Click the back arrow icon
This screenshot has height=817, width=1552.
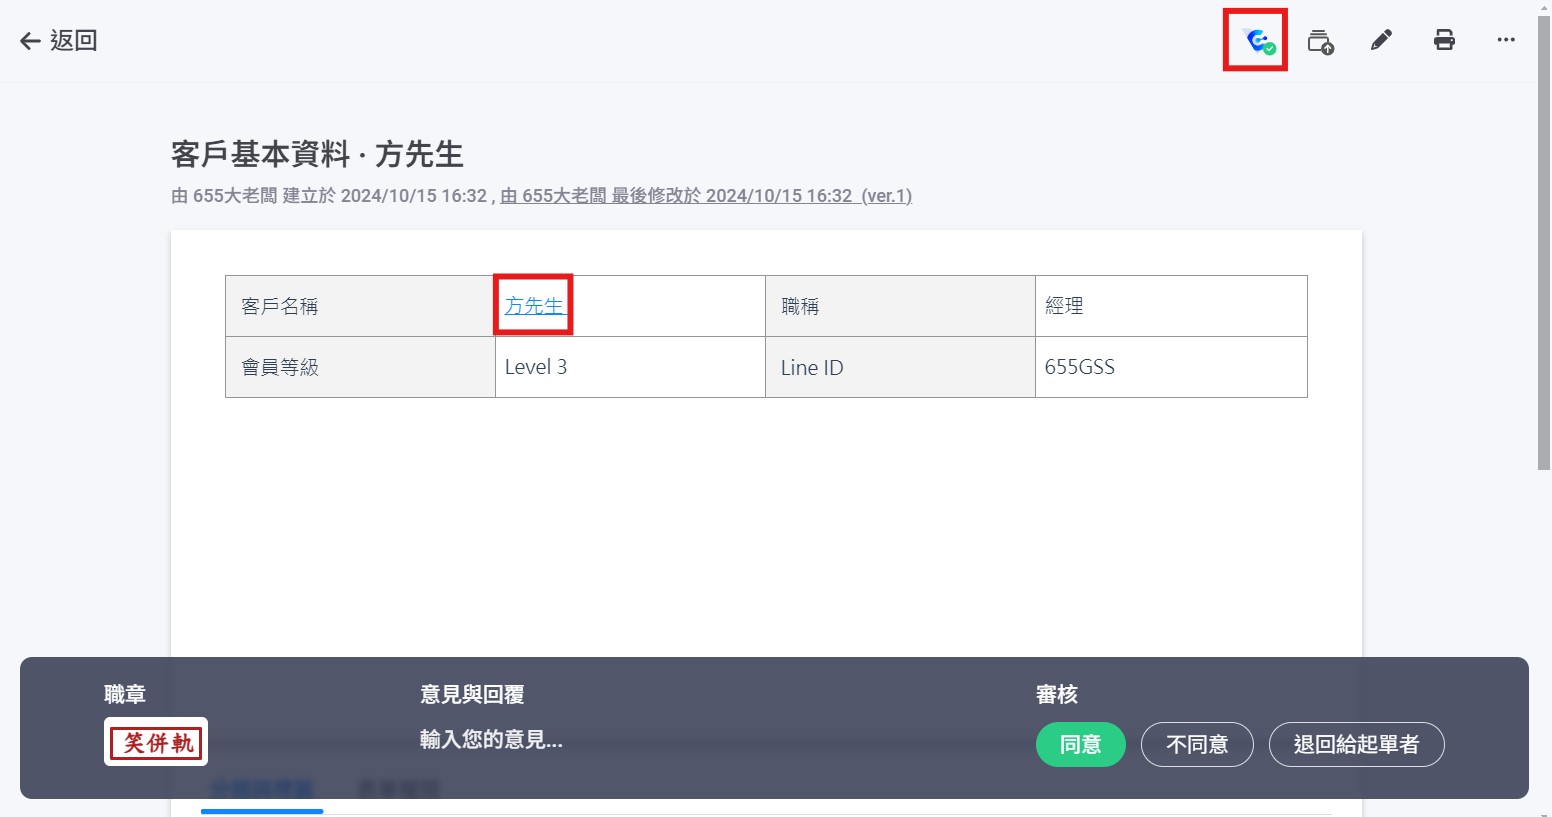(x=30, y=41)
